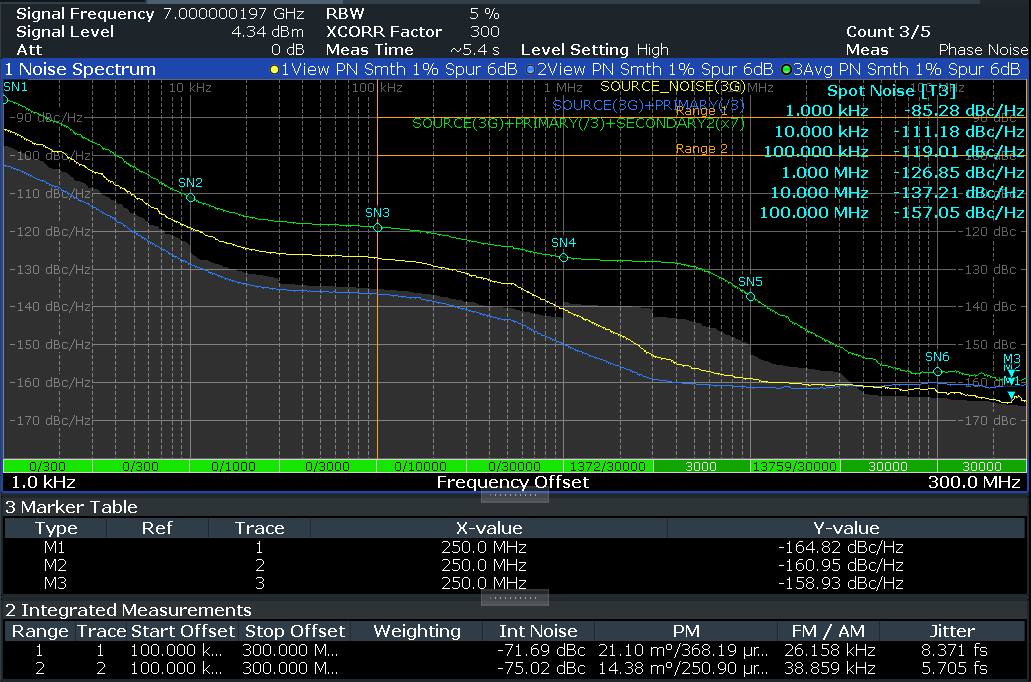Select the SN2 spot noise marker
Image resolution: width=1031 pixels, height=682 pixels.
(x=191, y=198)
